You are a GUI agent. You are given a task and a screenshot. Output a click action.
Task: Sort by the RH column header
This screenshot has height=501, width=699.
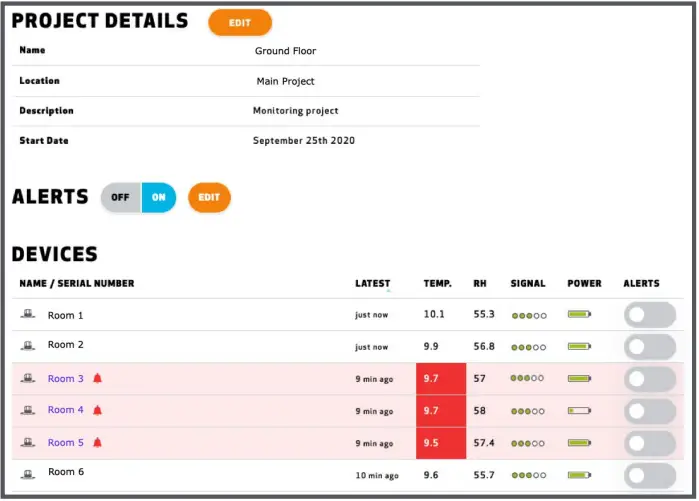point(480,283)
